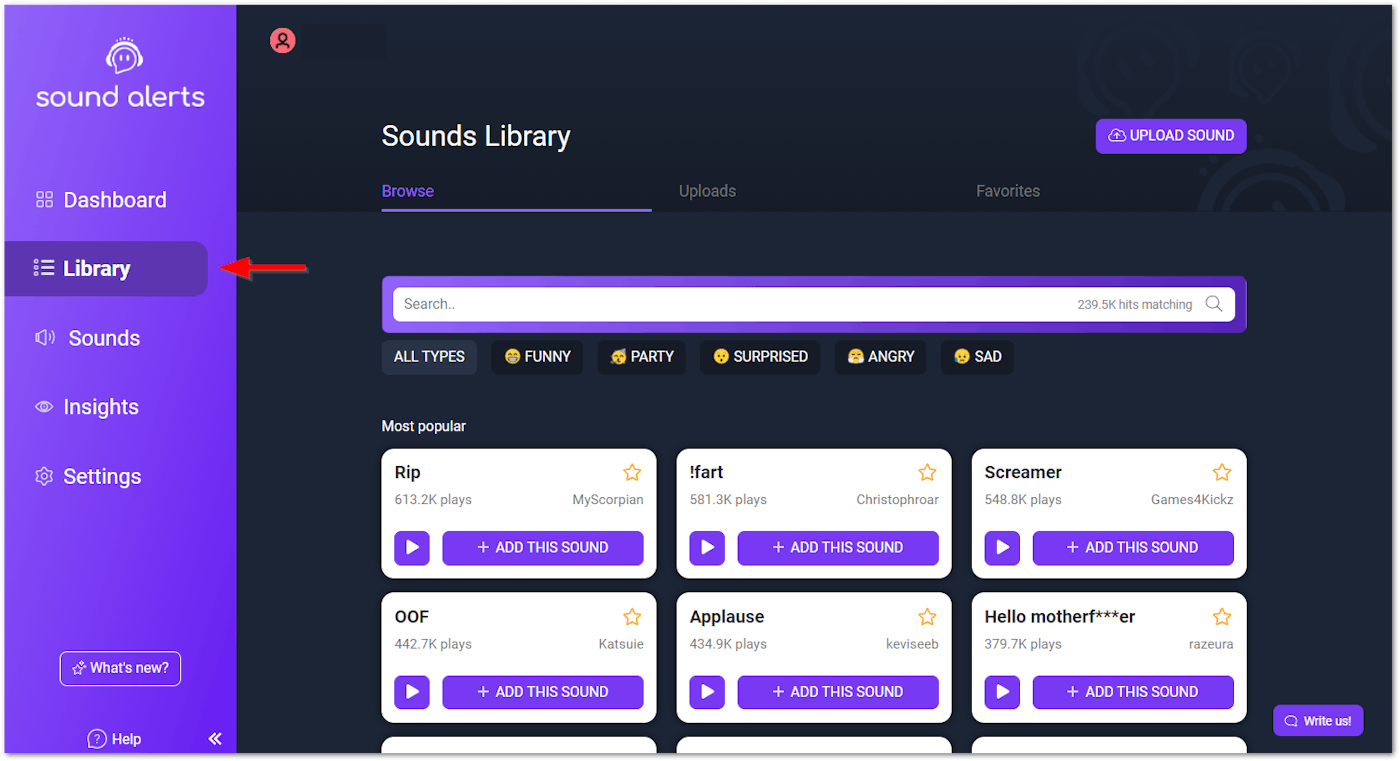Viewport: 1400px width, 761px height.
Task: Open Insights in the sidebar
Action: pyautogui.click(x=87, y=407)
